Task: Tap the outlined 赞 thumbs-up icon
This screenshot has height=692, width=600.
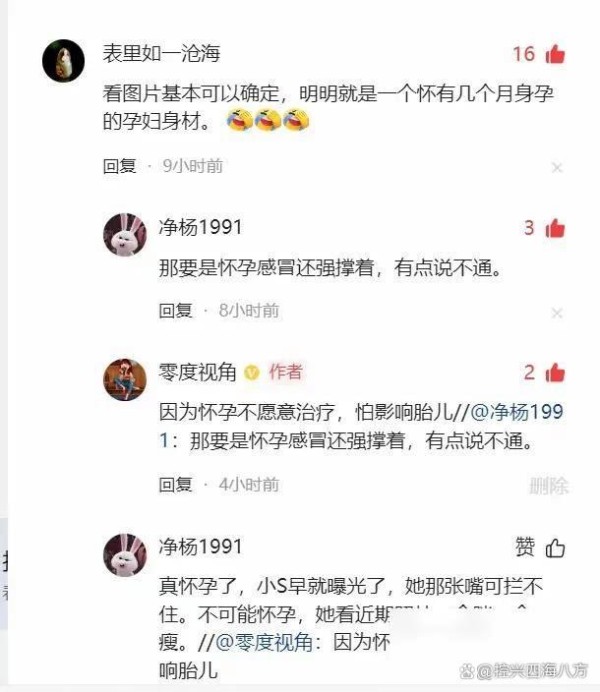Action: point(555,548)
